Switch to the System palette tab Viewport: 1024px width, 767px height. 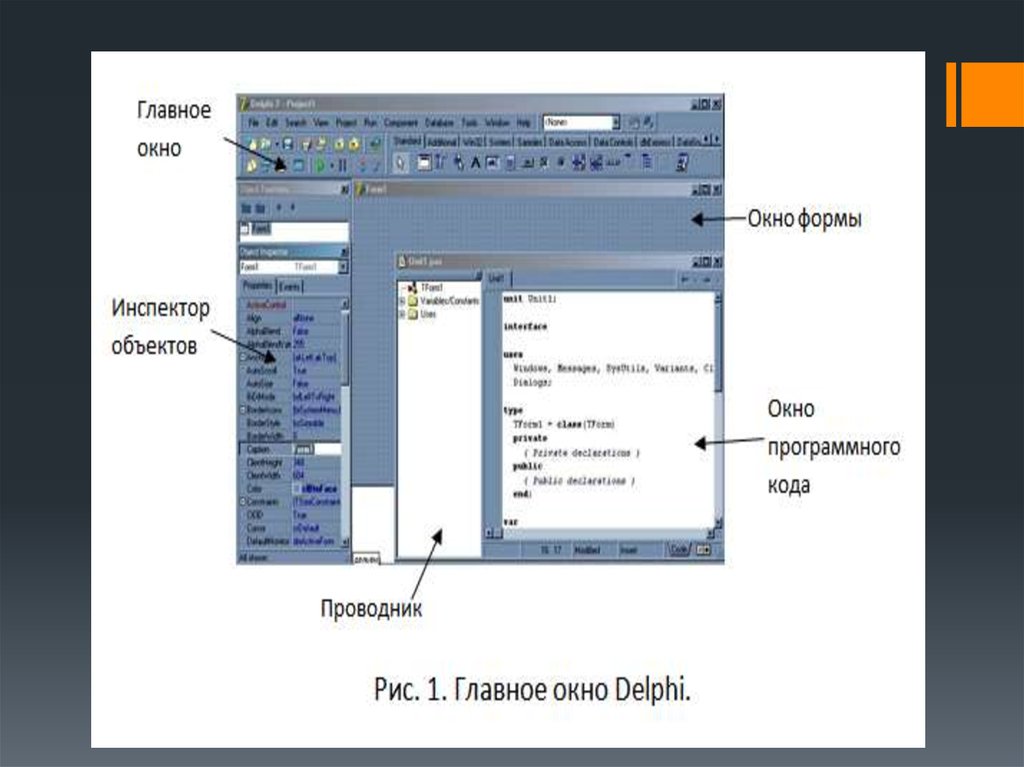coord(500,141)
